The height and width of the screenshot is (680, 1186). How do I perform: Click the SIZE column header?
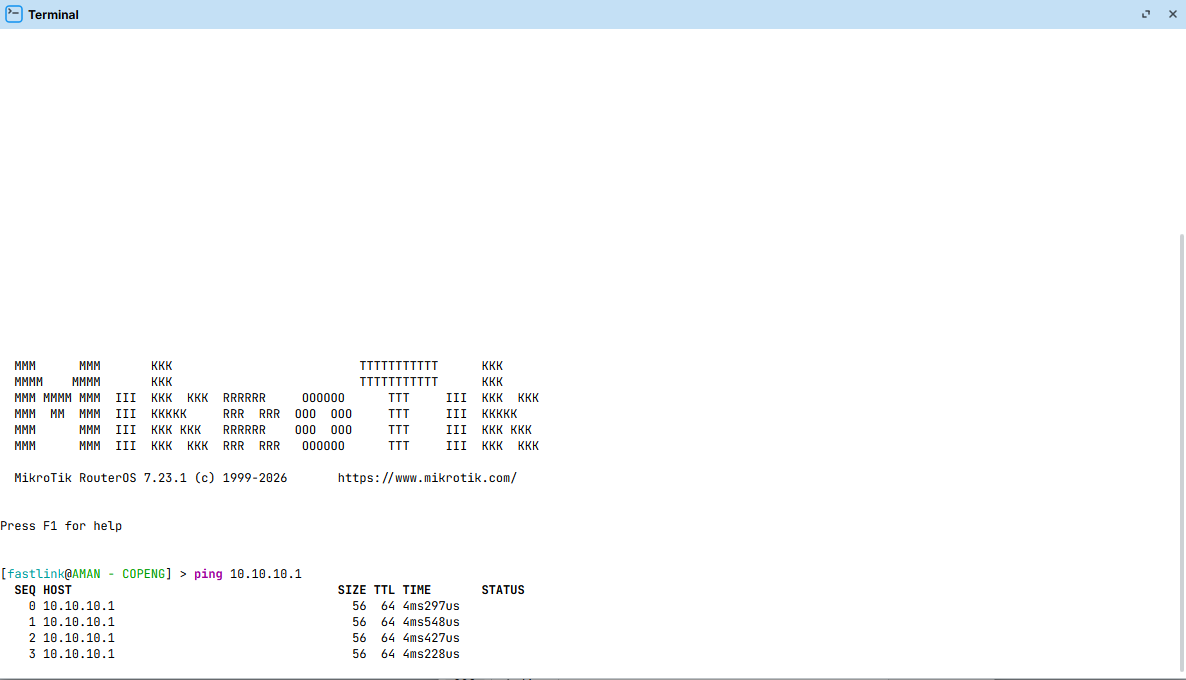(352, 590)
